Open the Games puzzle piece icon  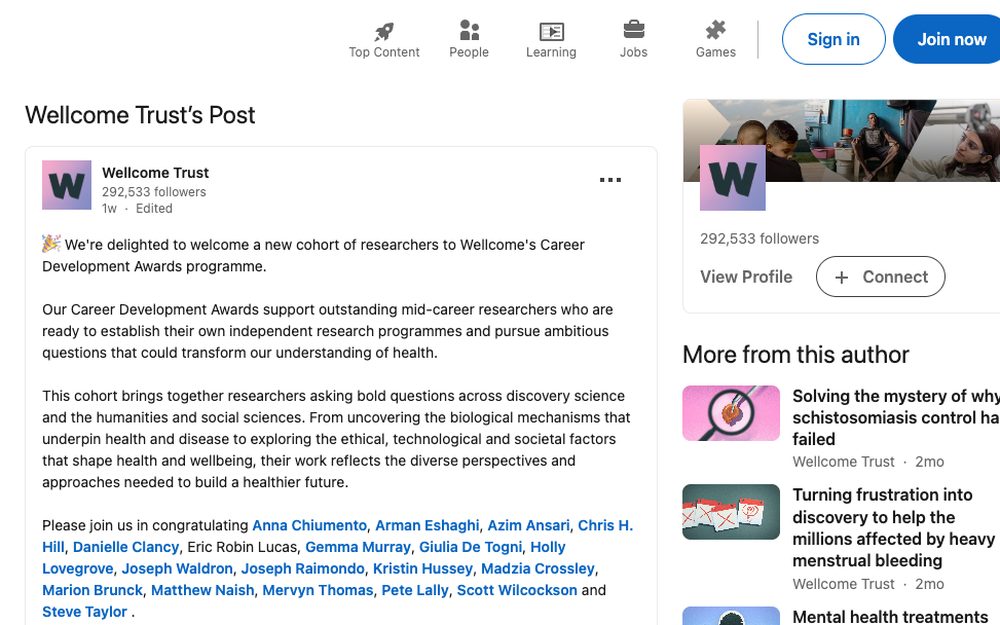coord(716,30)
